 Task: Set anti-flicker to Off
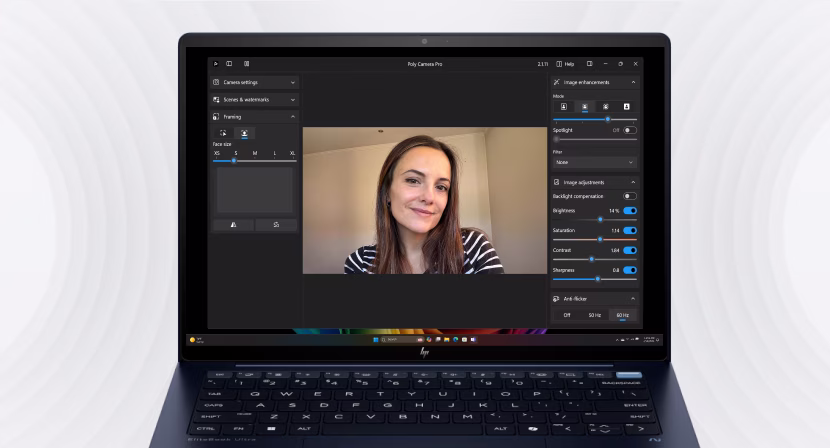click(x=566, y=315)
